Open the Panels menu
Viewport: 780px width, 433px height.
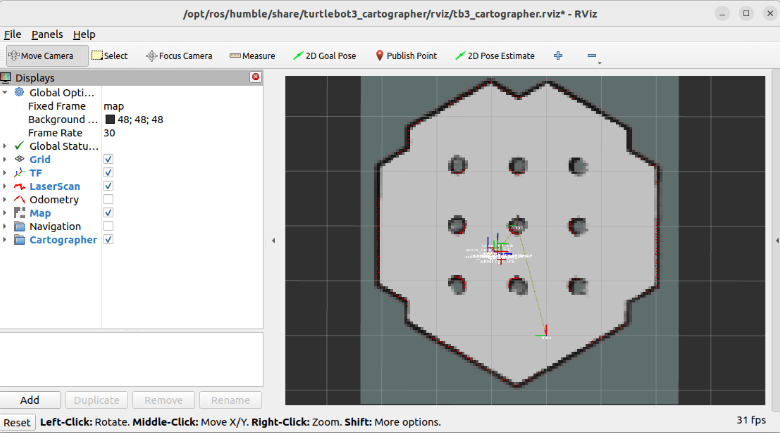pyautogui.click(x=47, y=34)
